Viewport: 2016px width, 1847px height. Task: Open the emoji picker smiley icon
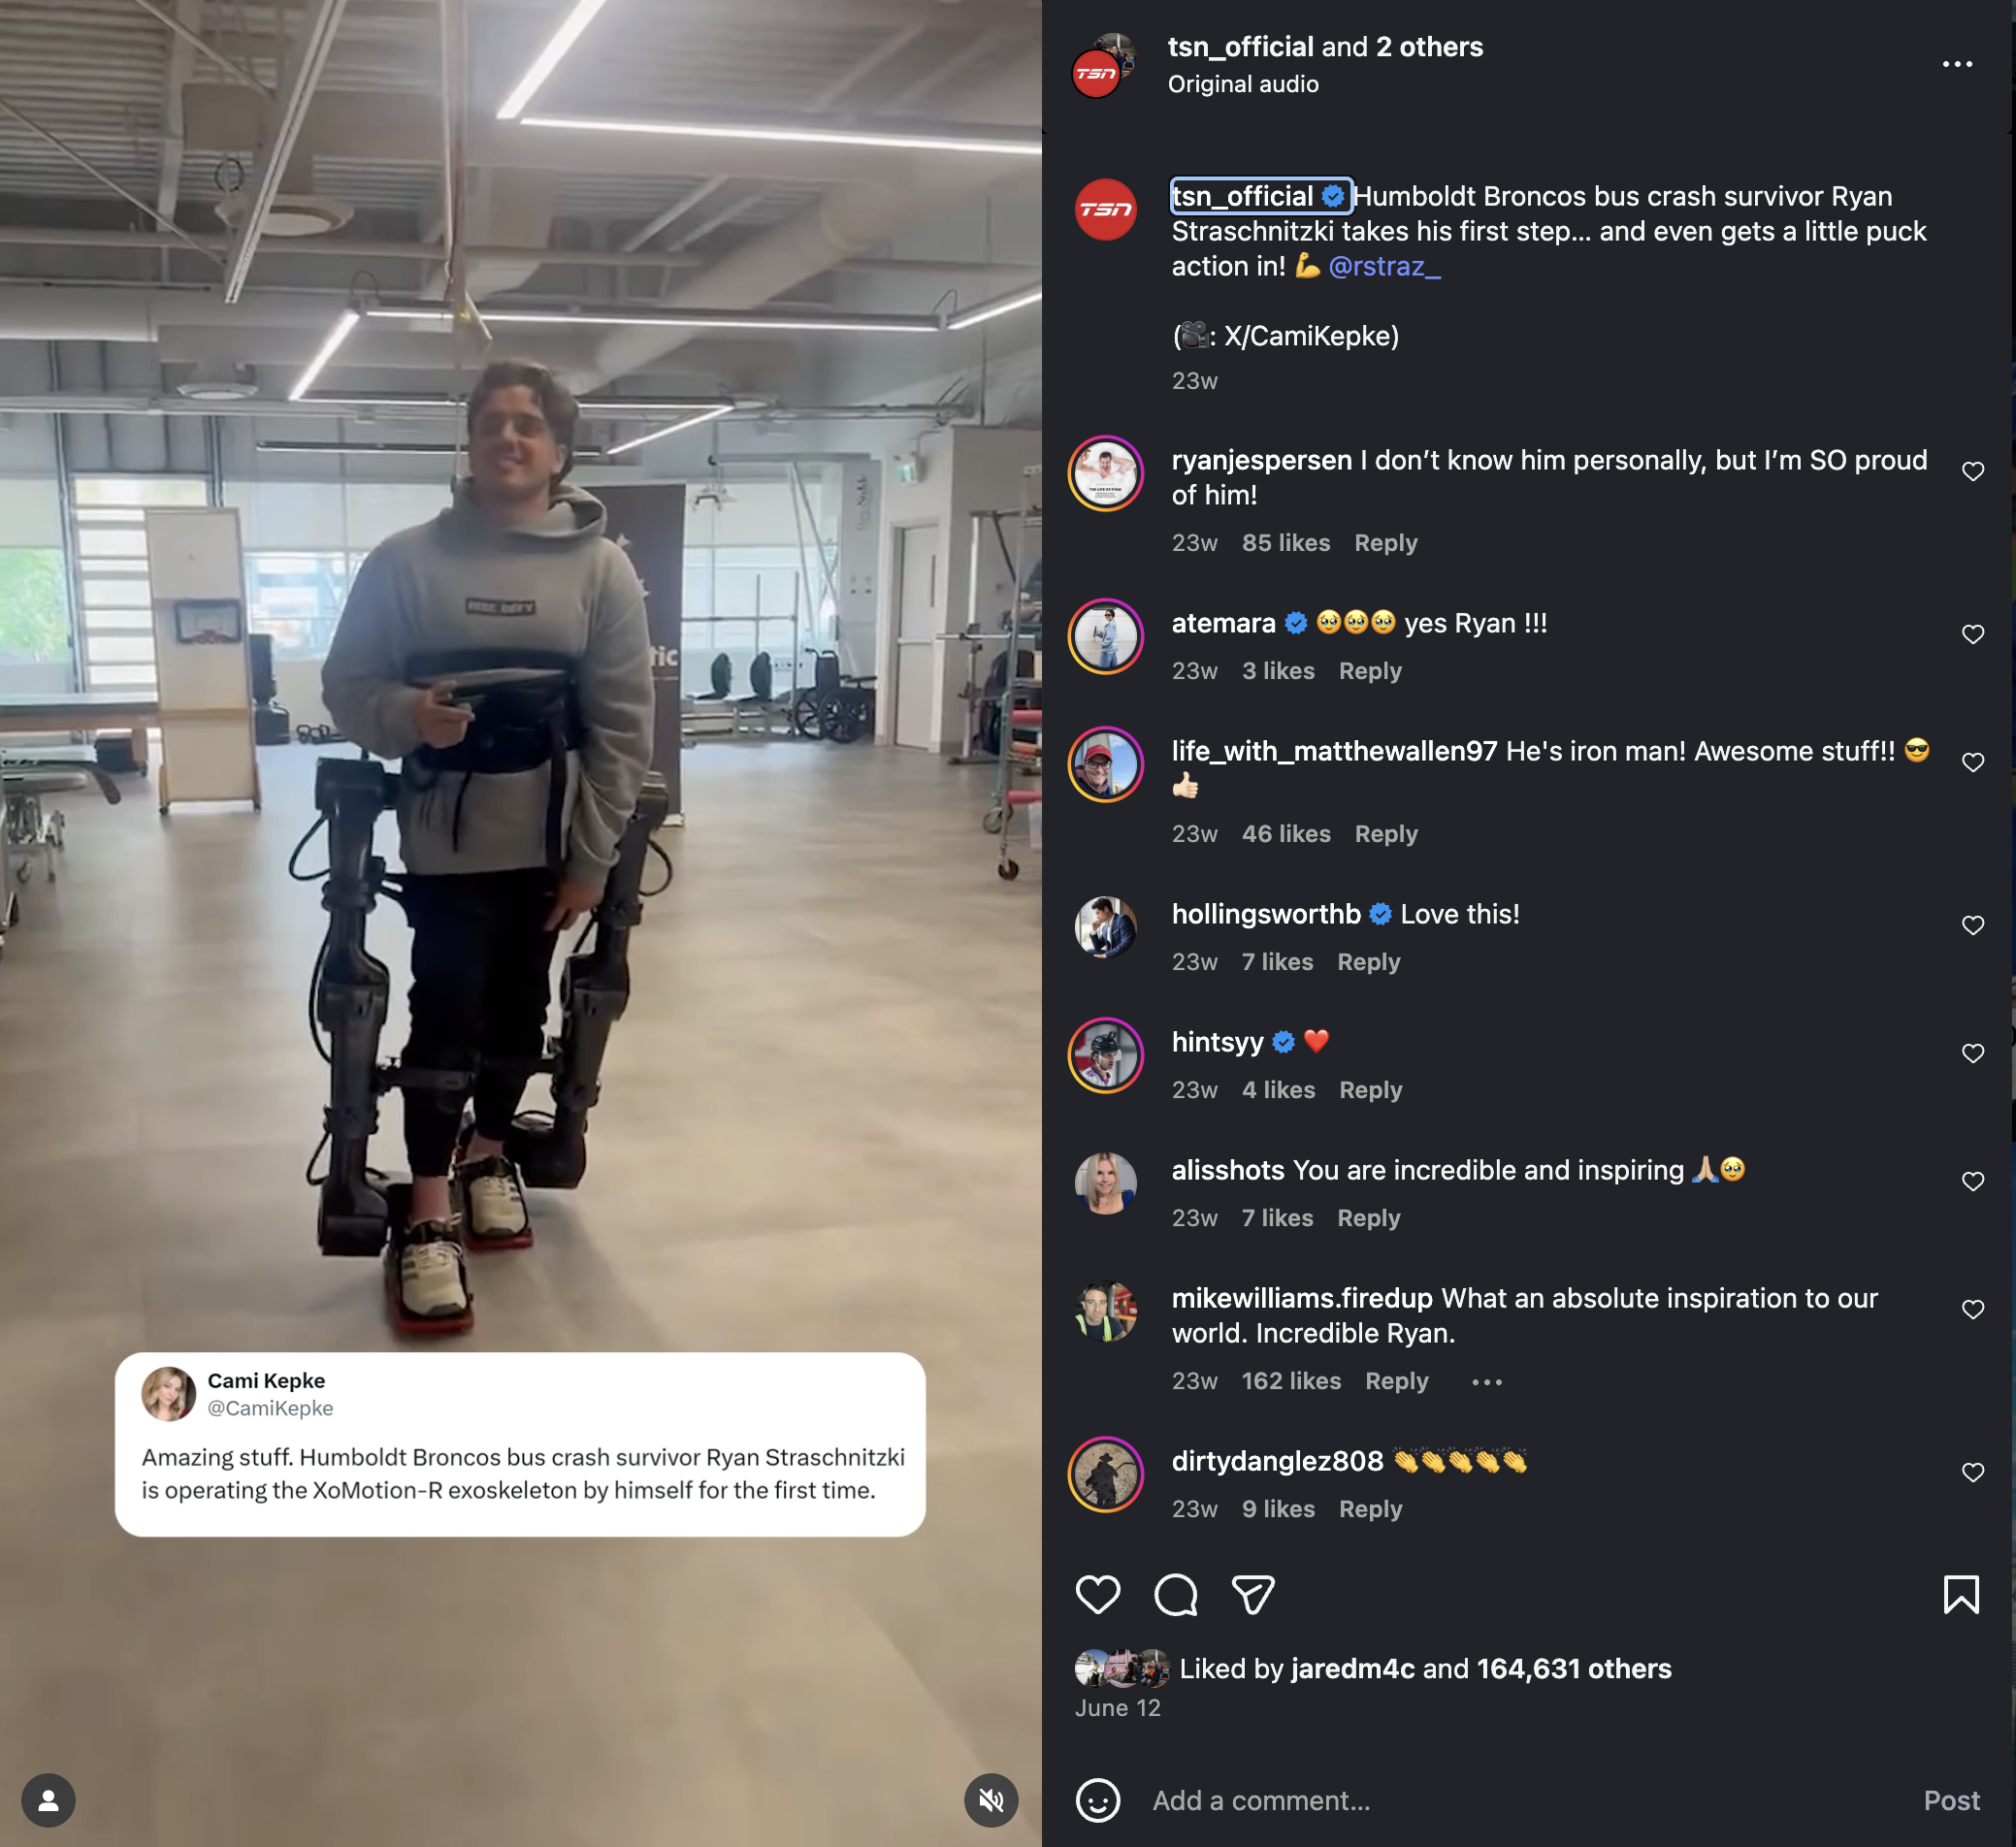click(x=1097, y=1800)
